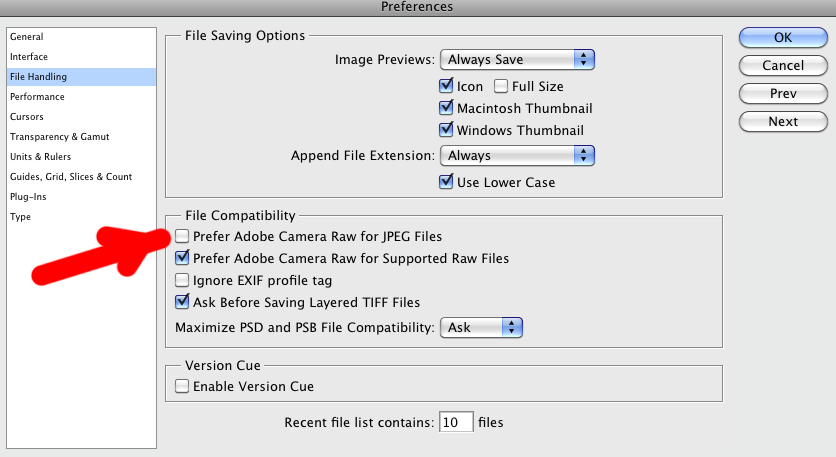The height and width of the screenshot is (457, 836).
Task: Enable Prefer Adobe Camera Raw for JPEG Files
Action: [x=182, y=236]
